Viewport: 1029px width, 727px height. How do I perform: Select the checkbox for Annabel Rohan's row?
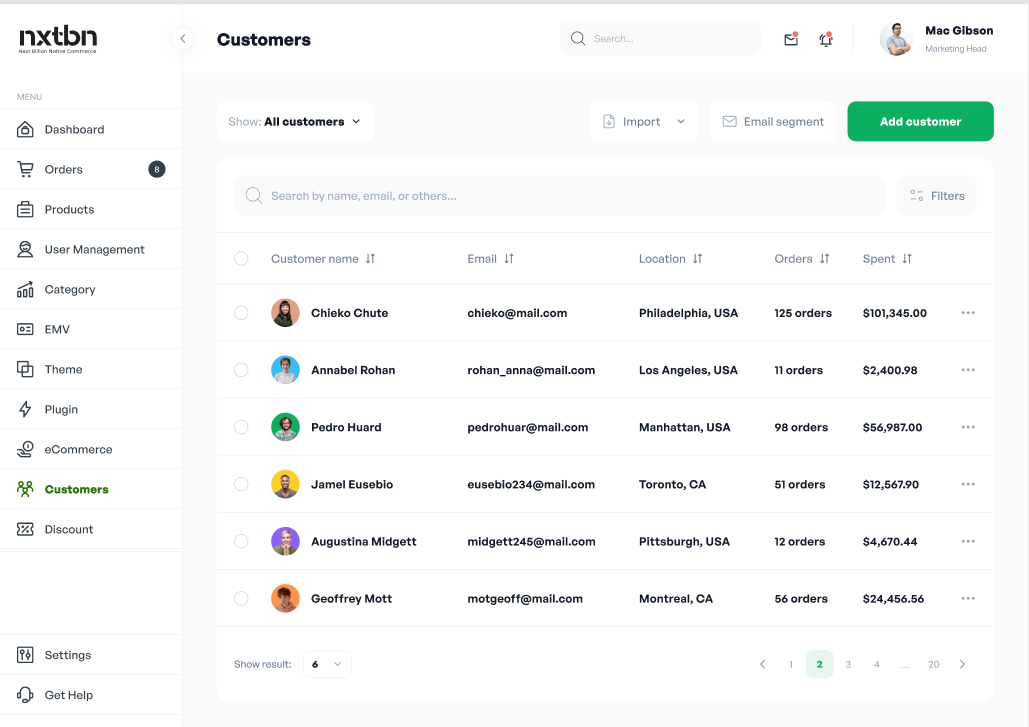click(241, 370)
